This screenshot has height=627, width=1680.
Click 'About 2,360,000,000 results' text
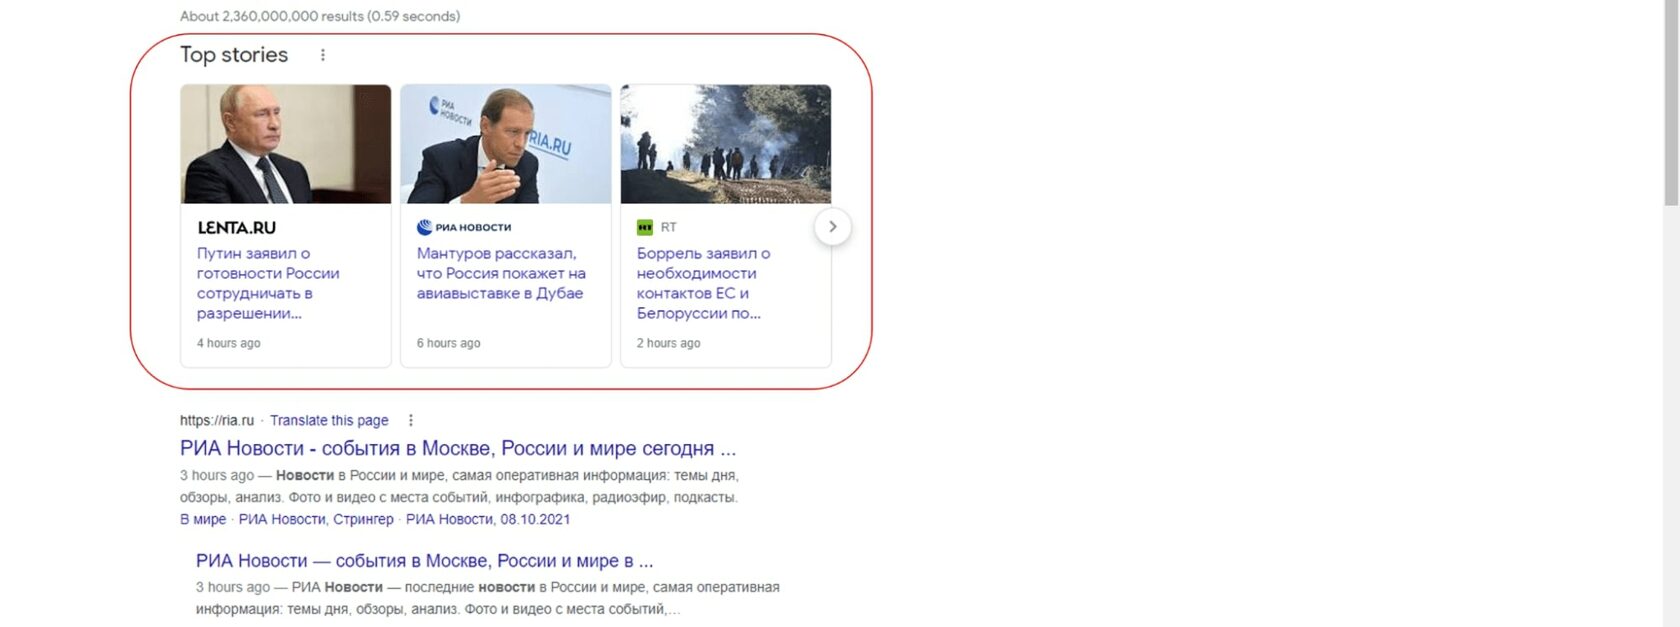pos(320,16)
